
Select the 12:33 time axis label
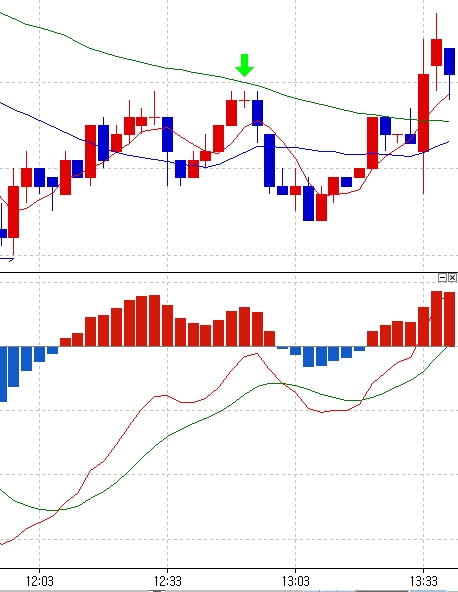168,581
